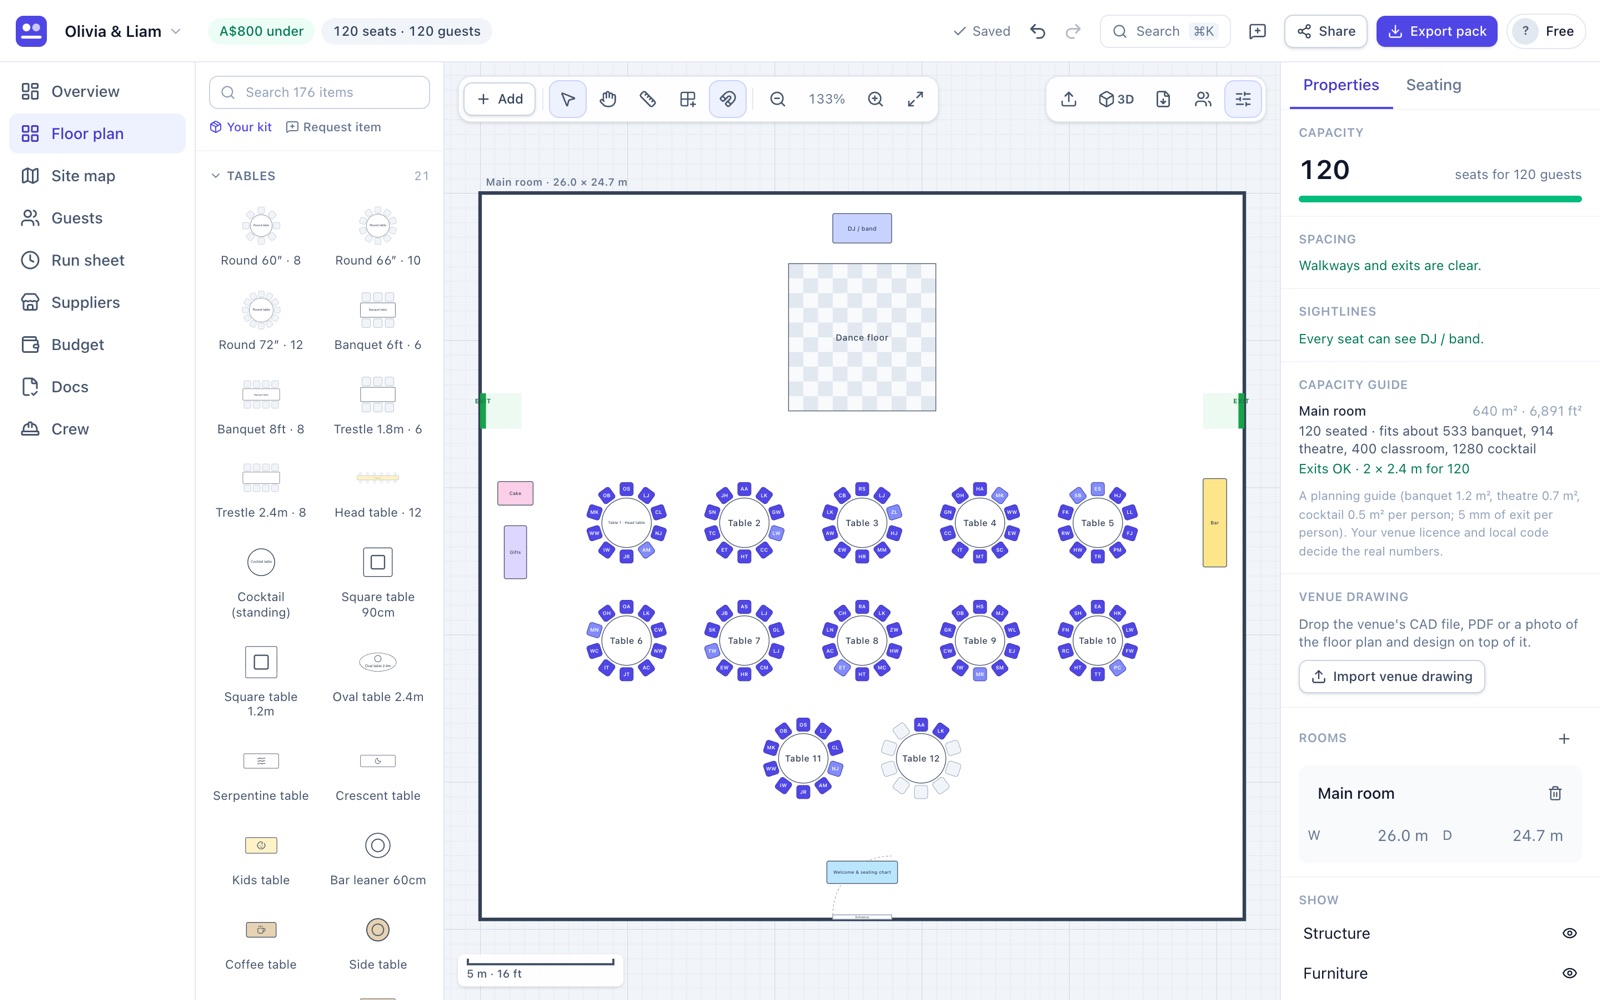The width and height of the screenshot is (1600, 1000).
Task: Pick the Serpentine table item
Action: click(261, 775)
